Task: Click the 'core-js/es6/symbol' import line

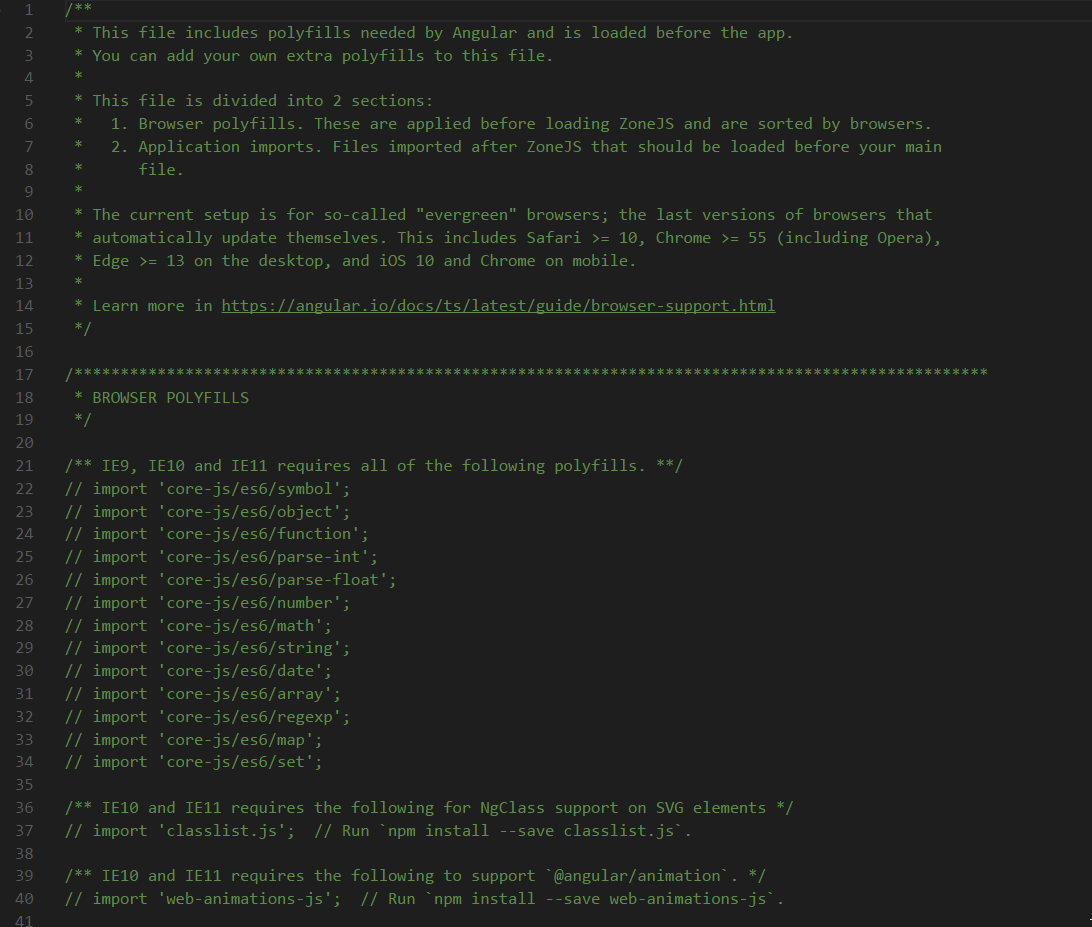Action: [x=208, y=489]
